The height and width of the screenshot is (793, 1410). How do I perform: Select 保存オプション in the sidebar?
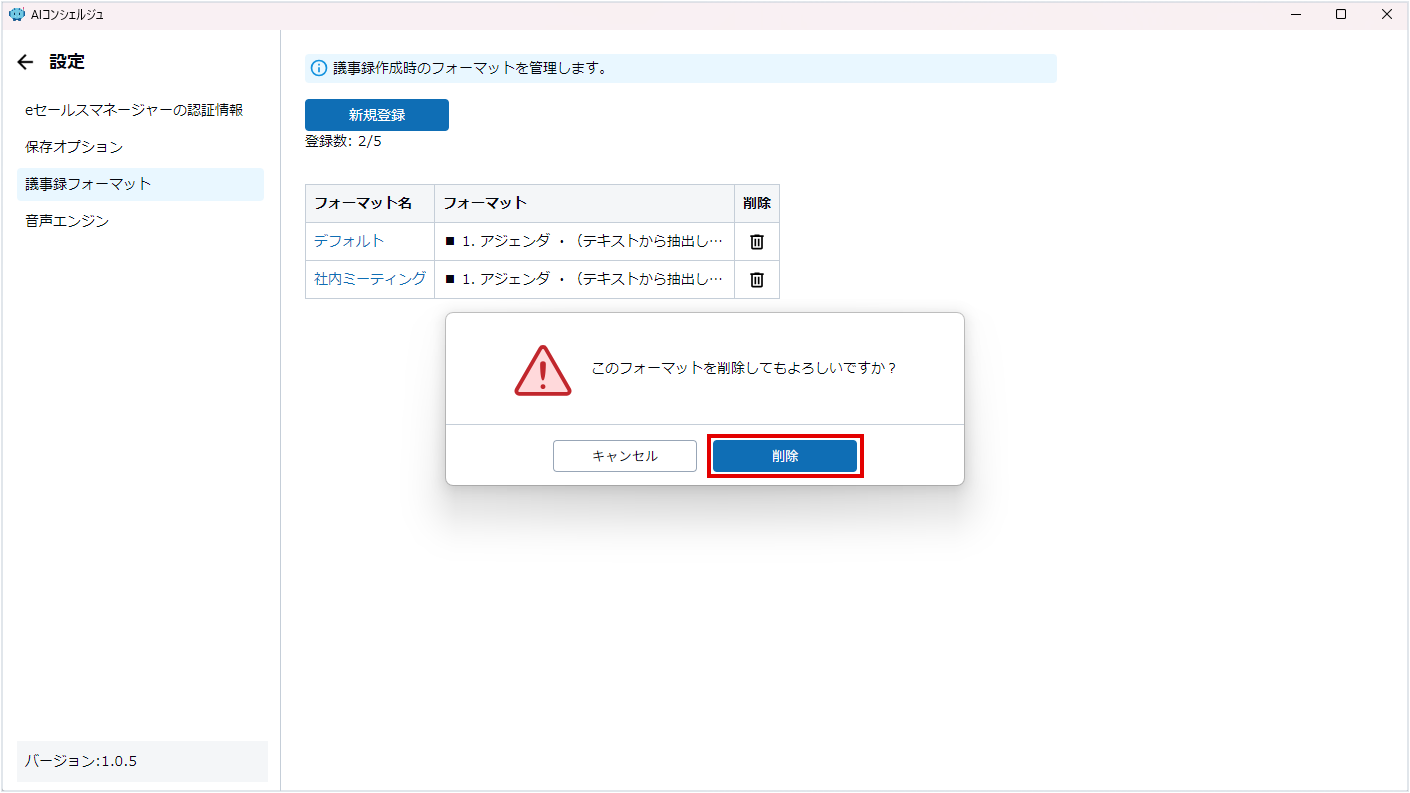tap(74, 147)
